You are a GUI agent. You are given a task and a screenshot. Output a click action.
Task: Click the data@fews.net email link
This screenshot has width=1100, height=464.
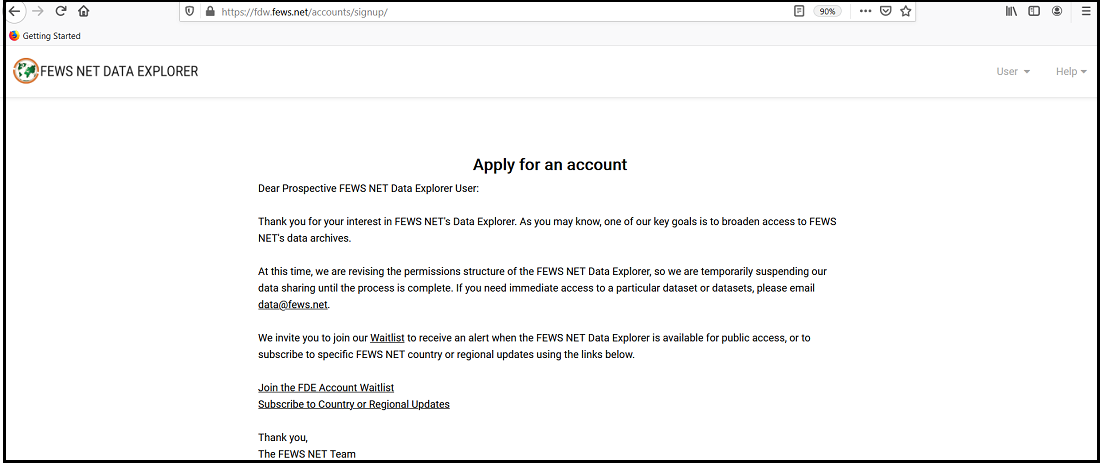pyautogui.click(x=293, y=305)
